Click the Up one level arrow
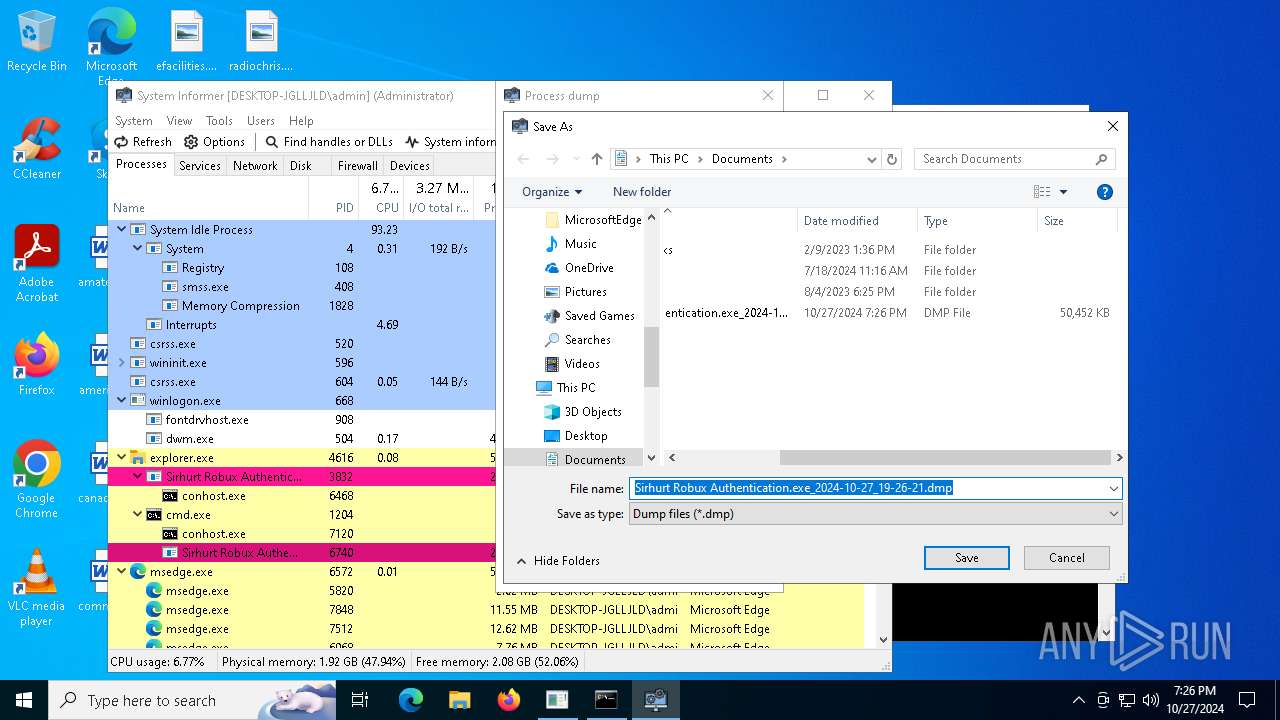The image size is (1280, 720). click(x=597, y=159)
